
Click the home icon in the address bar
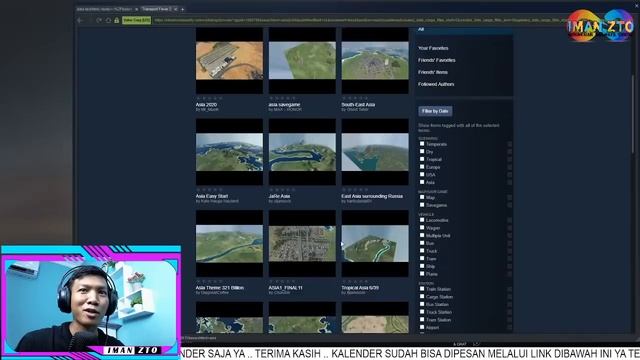(x=108, y=20)
